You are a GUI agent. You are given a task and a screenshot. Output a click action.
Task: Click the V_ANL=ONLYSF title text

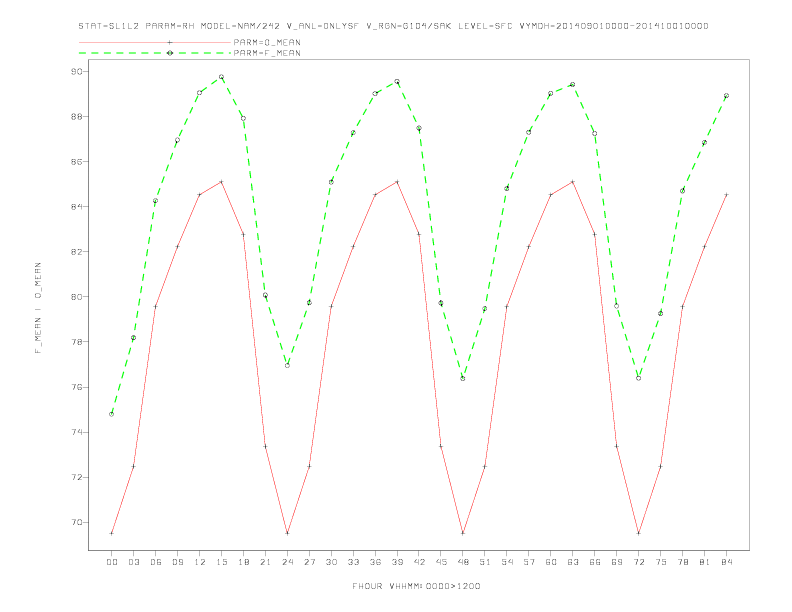[322, 26]
